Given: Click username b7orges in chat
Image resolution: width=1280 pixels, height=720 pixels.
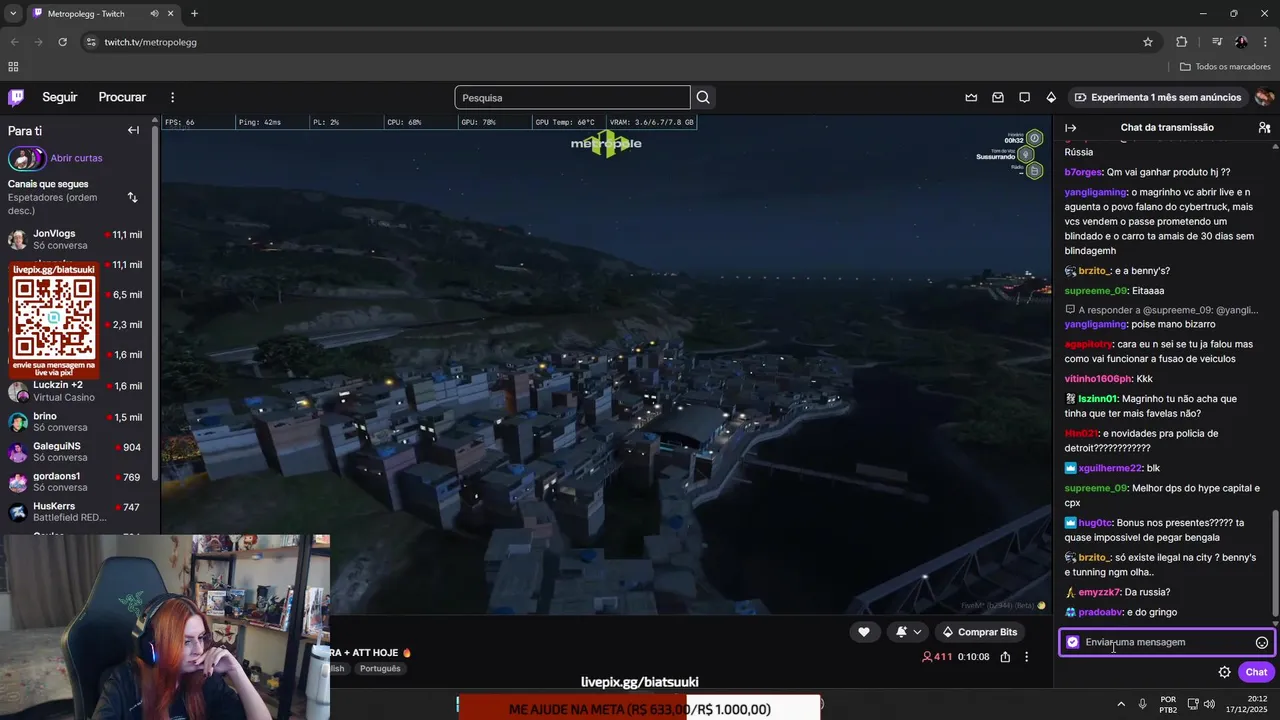Looking at the screenshot, I should [1083, 172].
